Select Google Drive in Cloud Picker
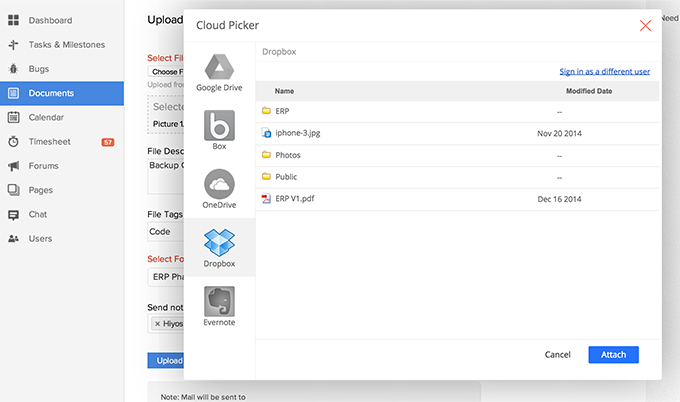The width and height of the screenshot is (680, 402). pyautogui.click(x=219, y=72)
